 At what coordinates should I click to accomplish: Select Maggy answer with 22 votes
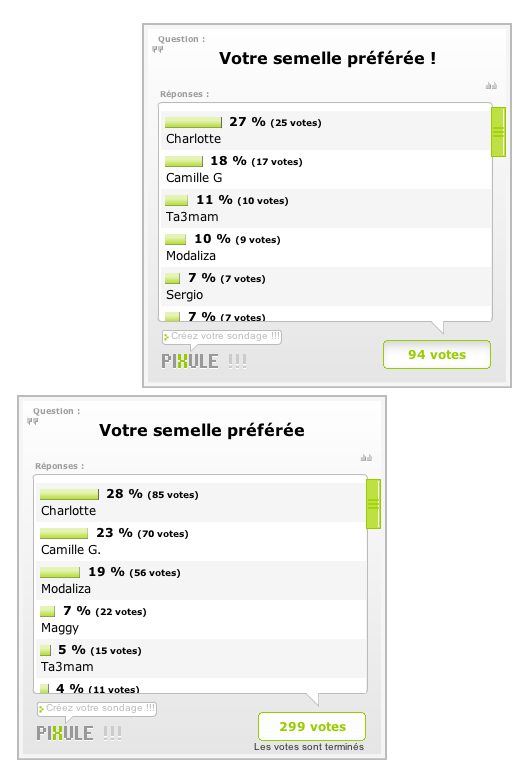200,619
